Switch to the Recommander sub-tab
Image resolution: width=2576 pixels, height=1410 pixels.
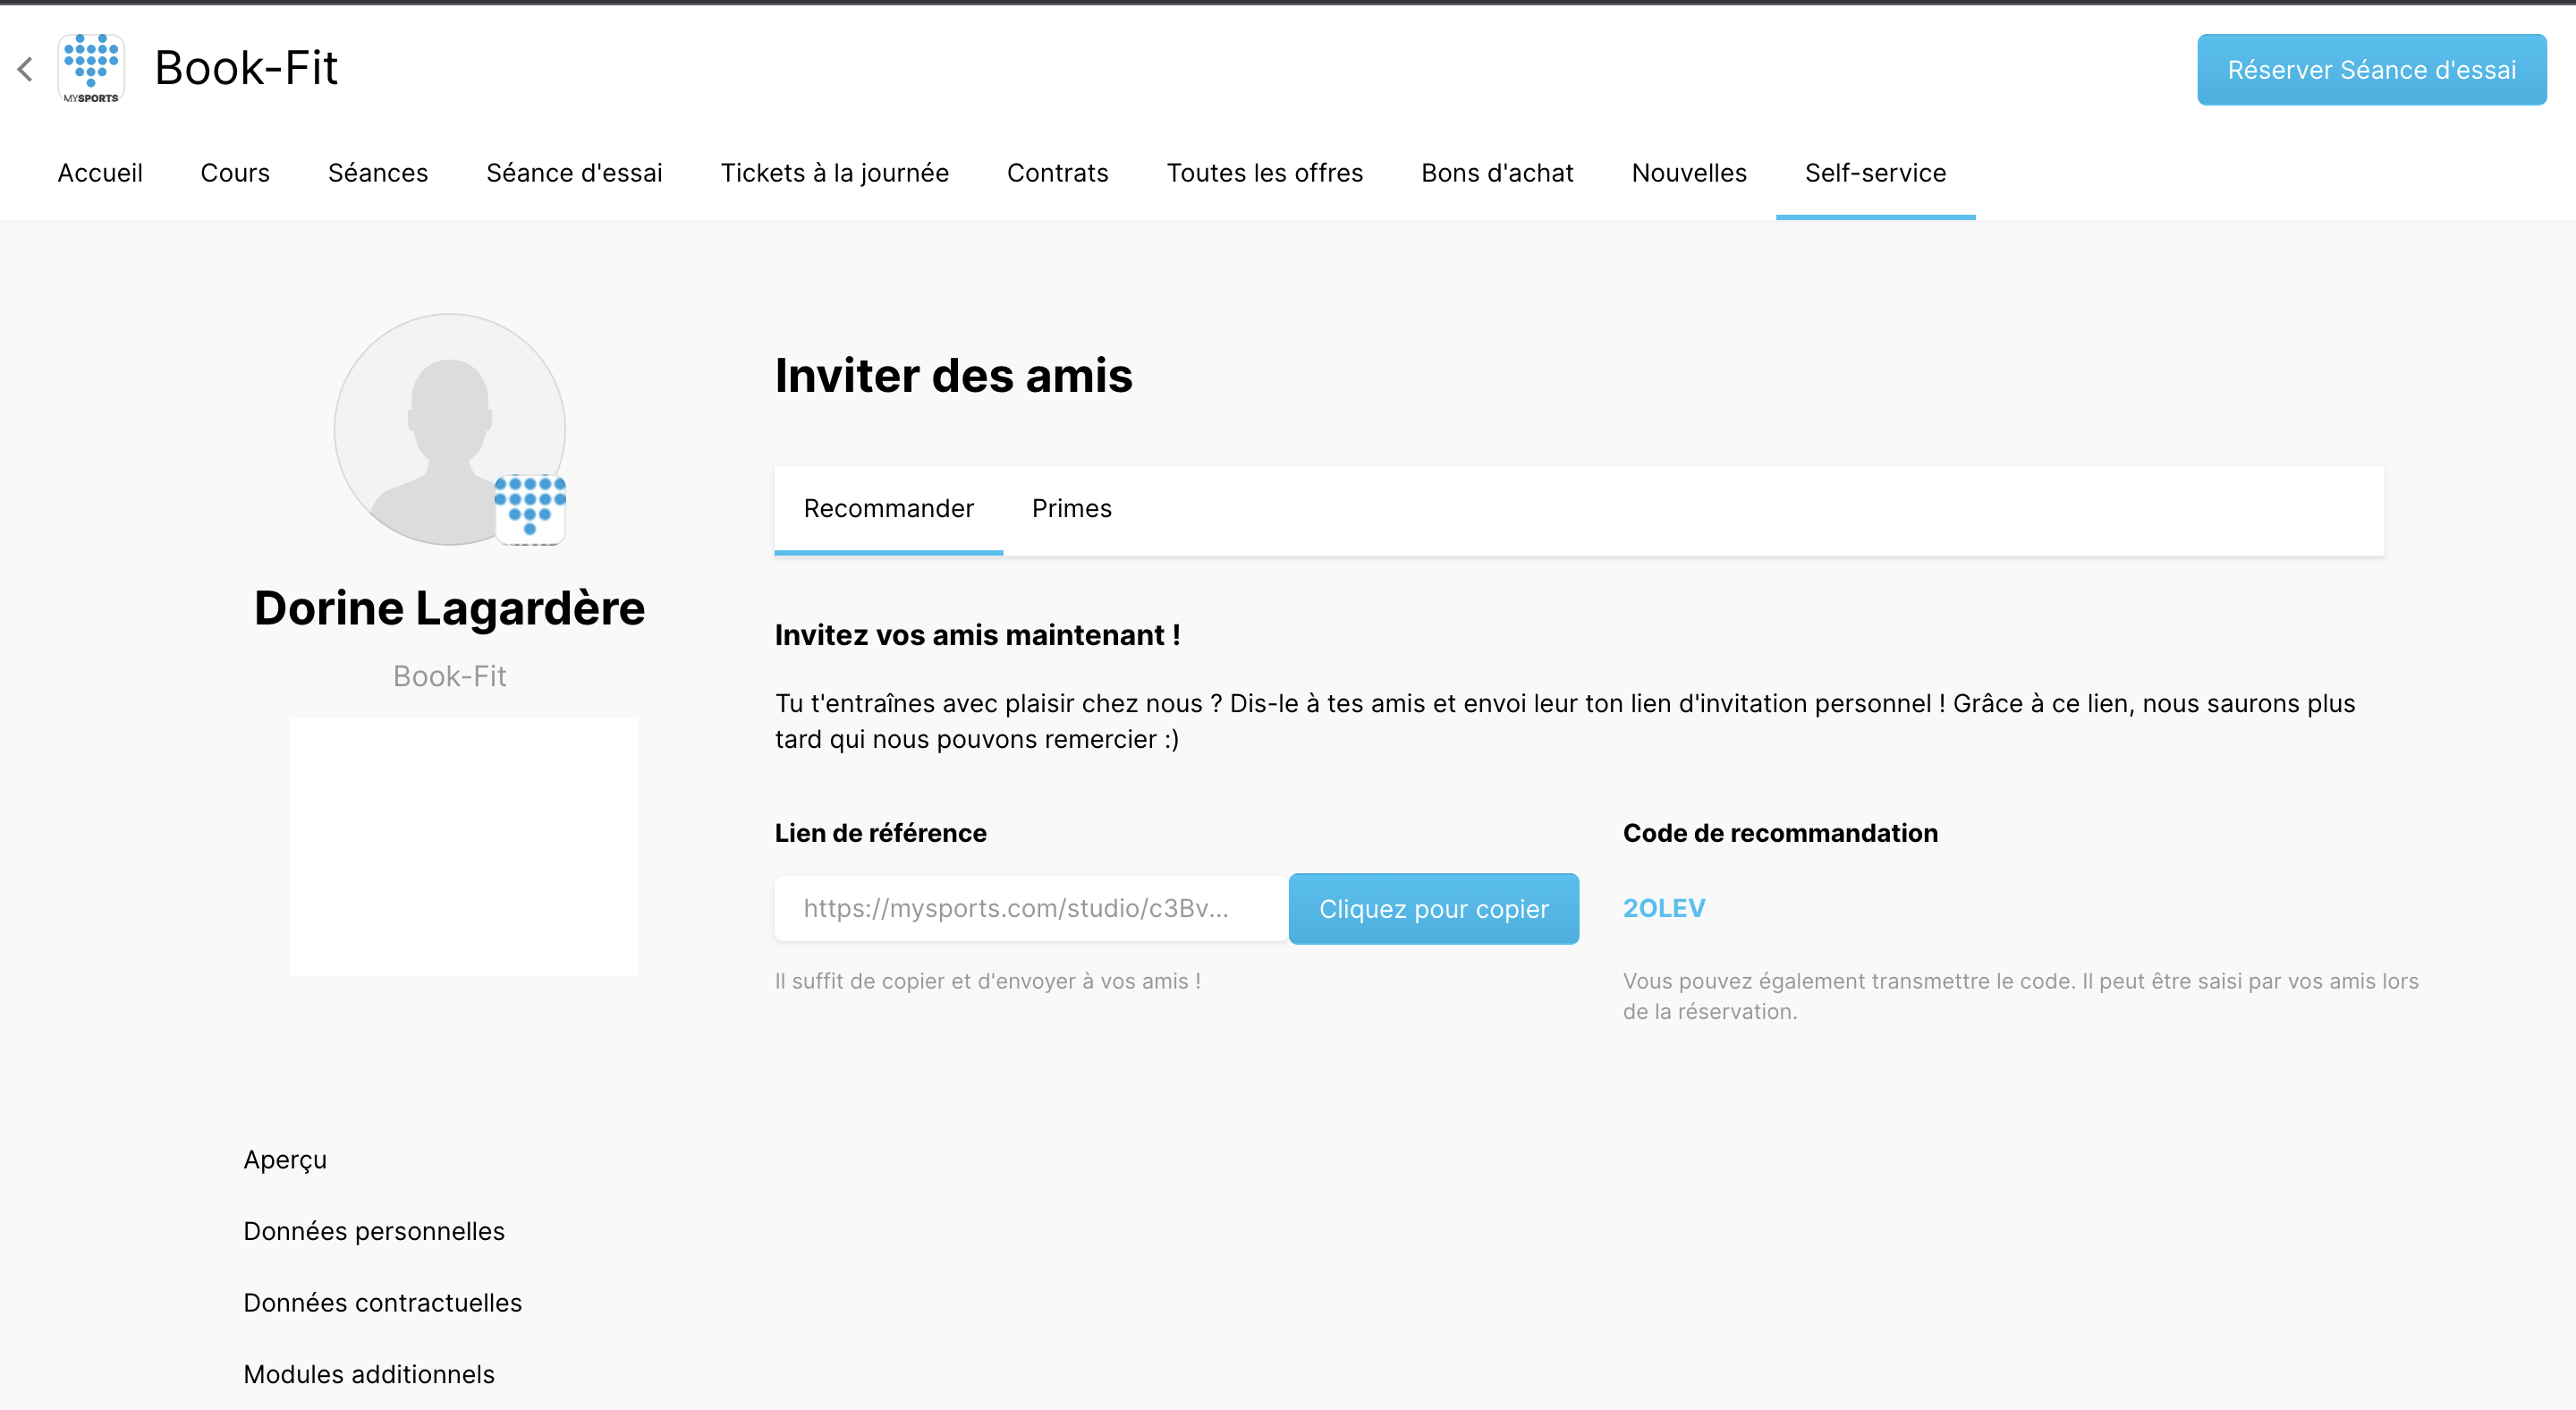click(888, 509)
